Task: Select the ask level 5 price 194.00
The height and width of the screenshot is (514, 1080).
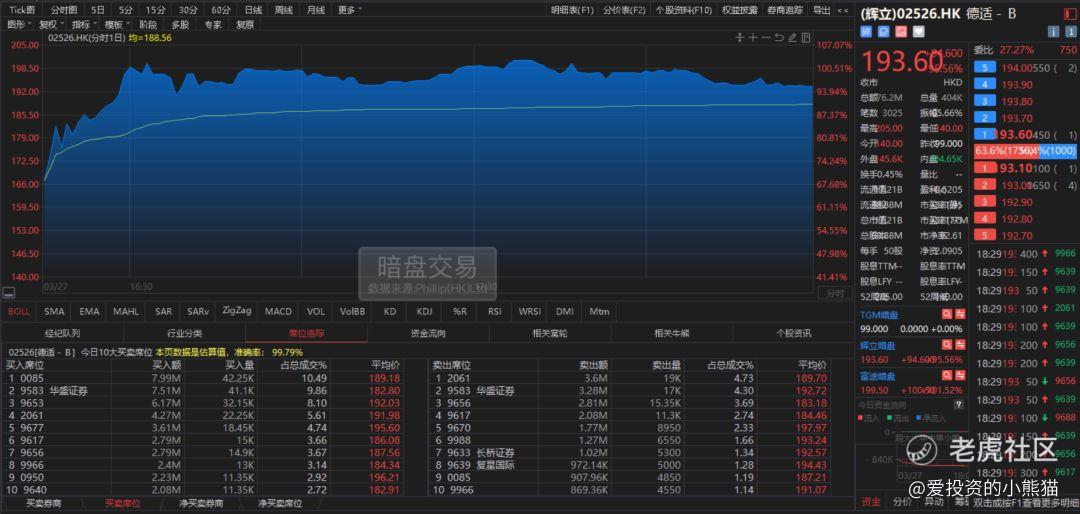Action: click(x=1017, y=68)
